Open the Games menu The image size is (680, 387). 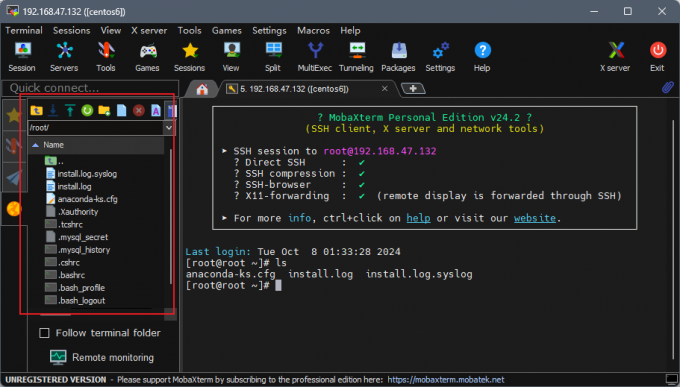tap(227, 30)
